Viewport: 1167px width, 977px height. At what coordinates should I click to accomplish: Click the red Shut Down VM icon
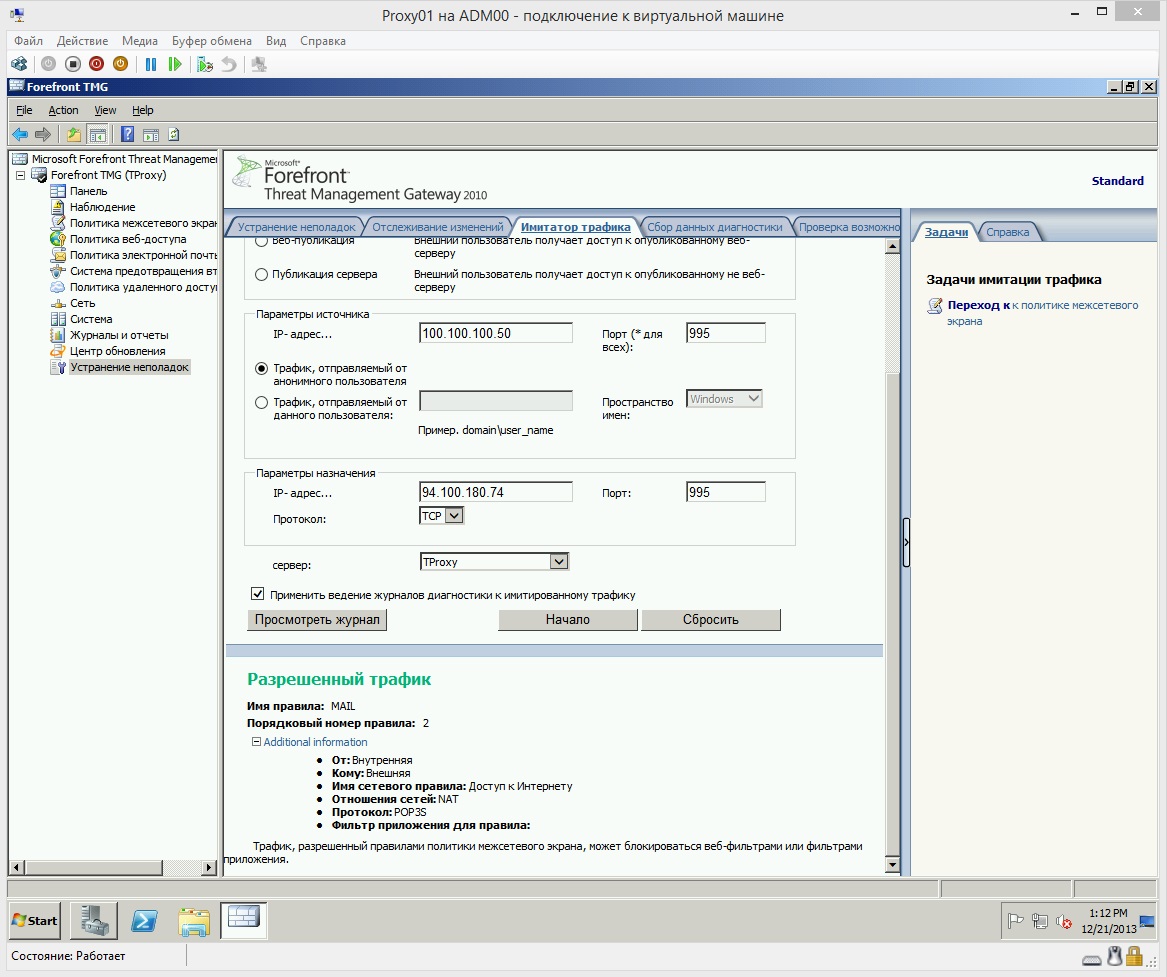click(96, 65)
